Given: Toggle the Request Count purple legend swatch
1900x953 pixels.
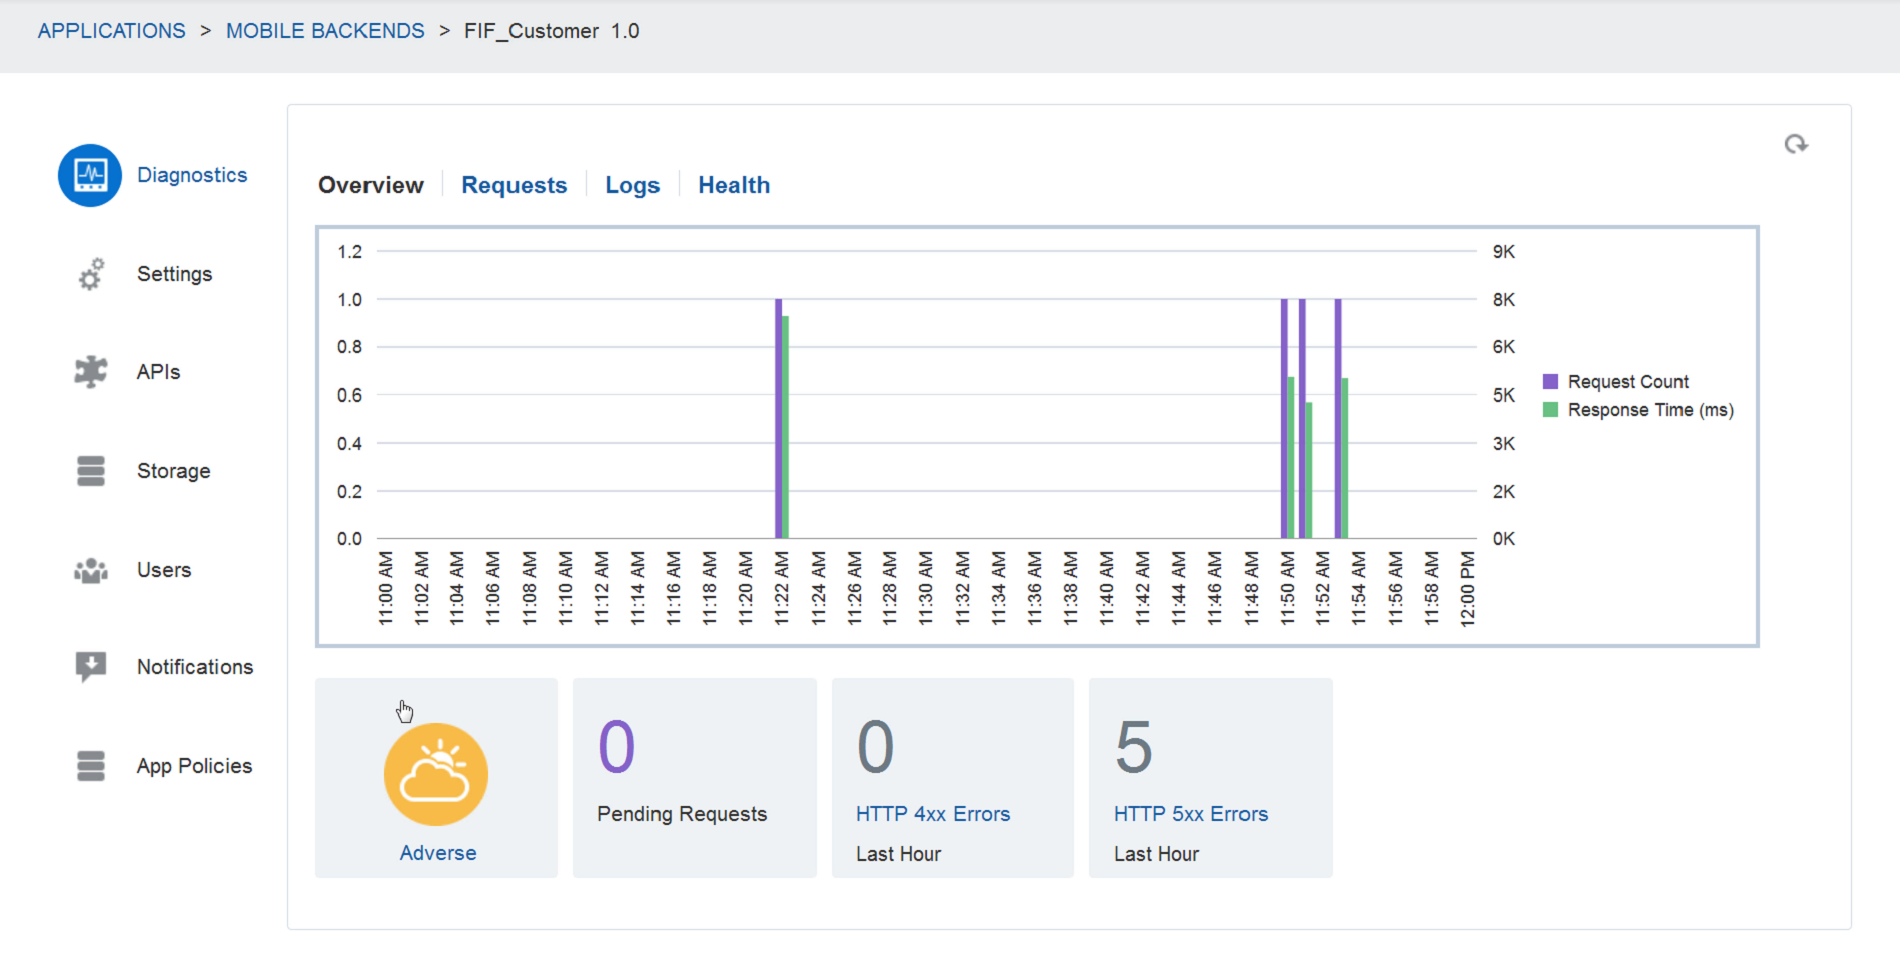Looking at the screenshot, I should tap(1550, 381).
